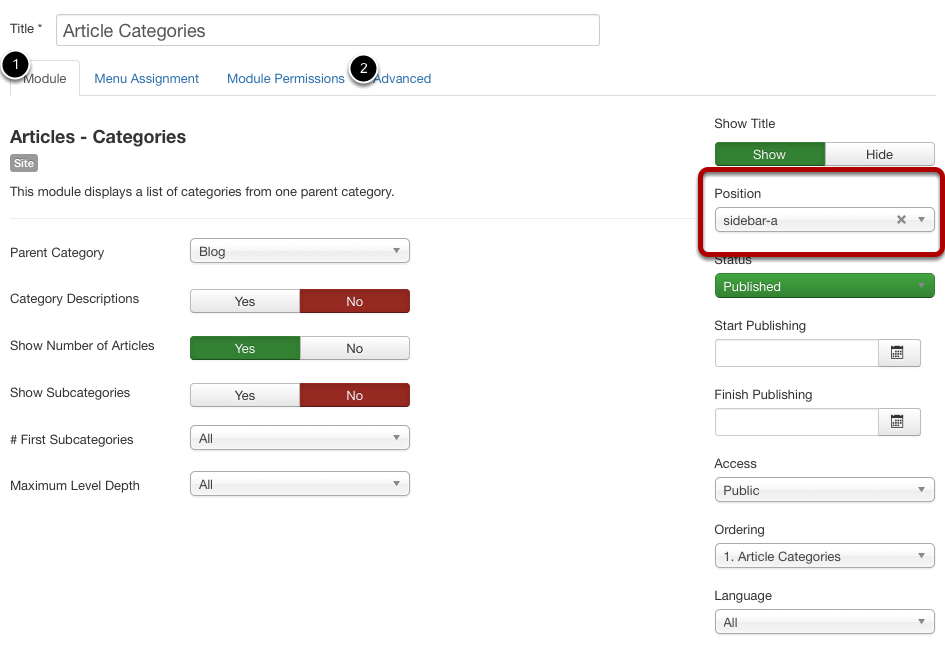Open the Language dropdown

(x=824, y=622)
